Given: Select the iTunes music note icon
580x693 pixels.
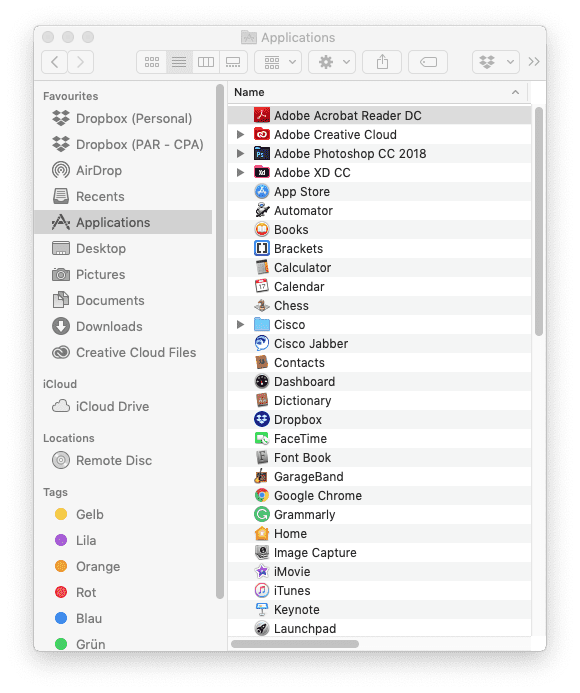Looking at the screenshot, I should pos(262,590).
